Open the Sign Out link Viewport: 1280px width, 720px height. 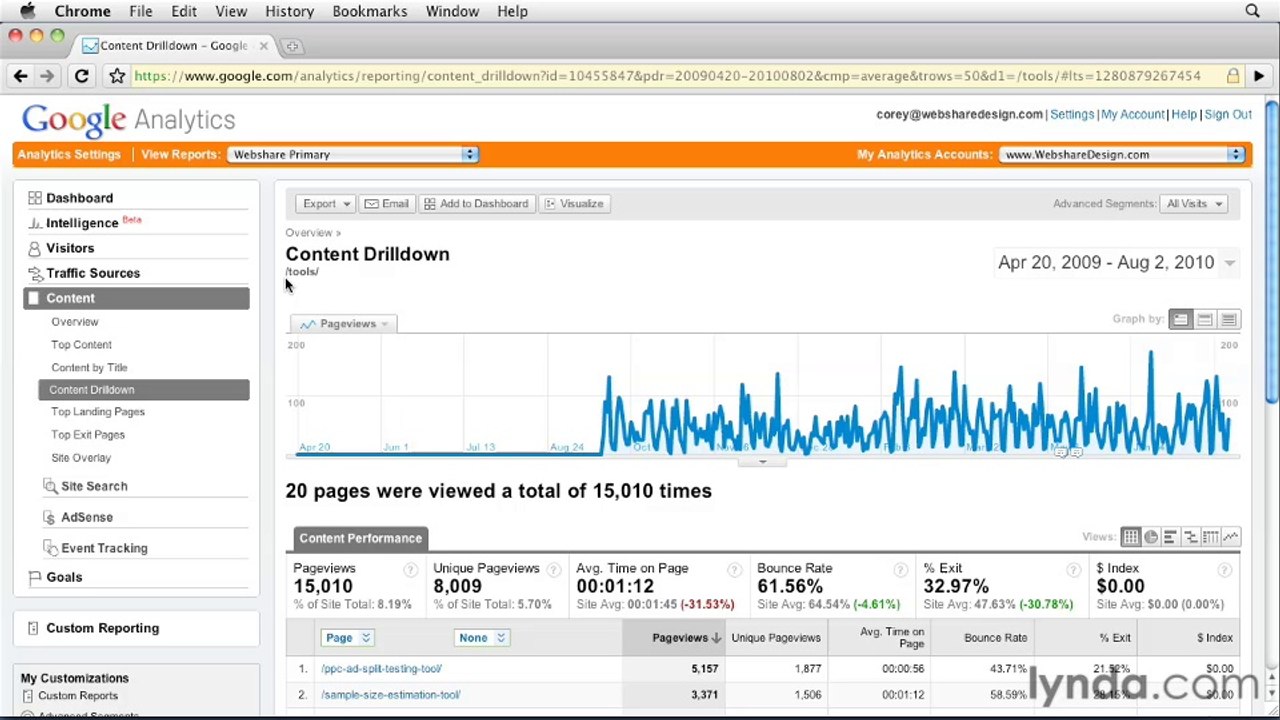point(1228,115)
